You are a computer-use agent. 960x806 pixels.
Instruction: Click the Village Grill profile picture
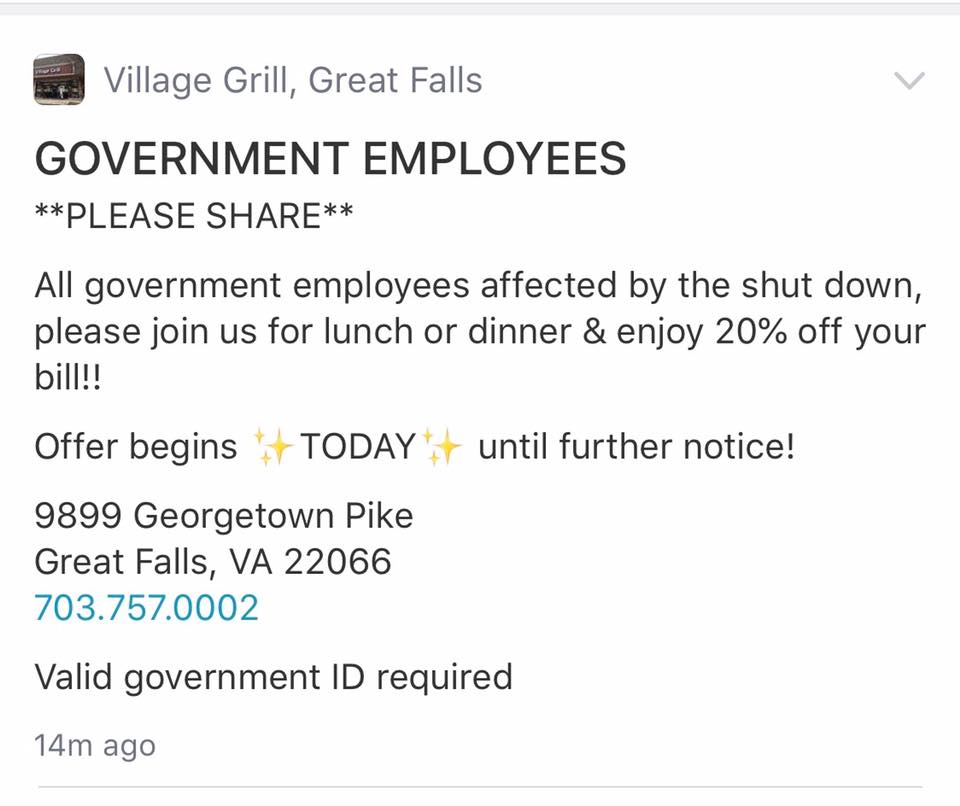[x=59, y=80]
